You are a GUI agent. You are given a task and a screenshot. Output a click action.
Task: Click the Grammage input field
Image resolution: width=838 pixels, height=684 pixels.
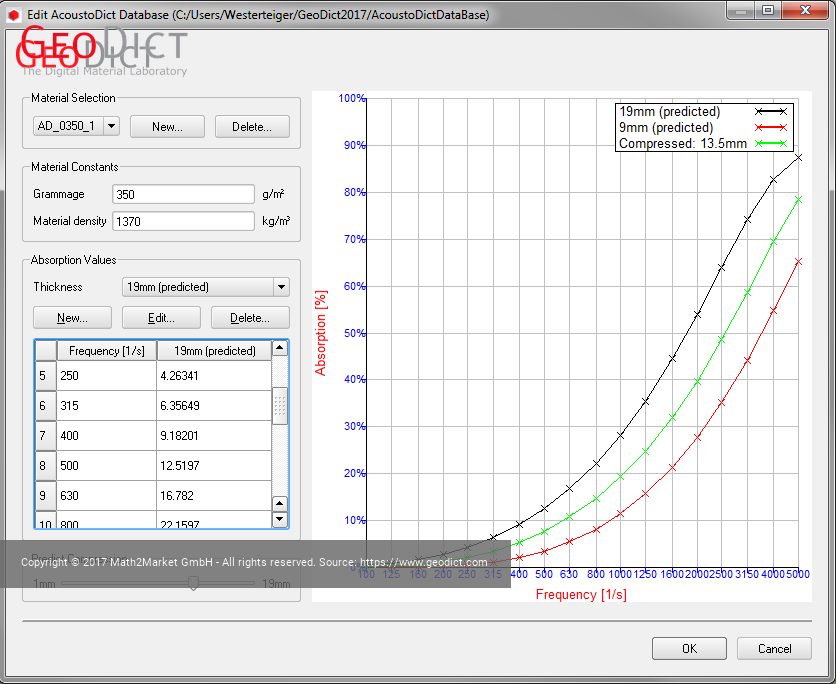pos(183,194)
